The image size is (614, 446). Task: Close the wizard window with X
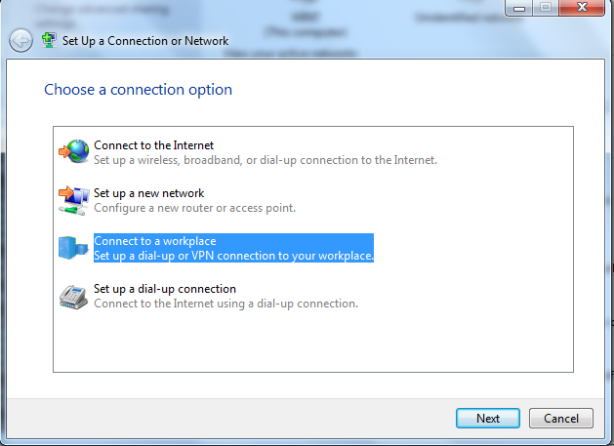click(x=581, y=7)
